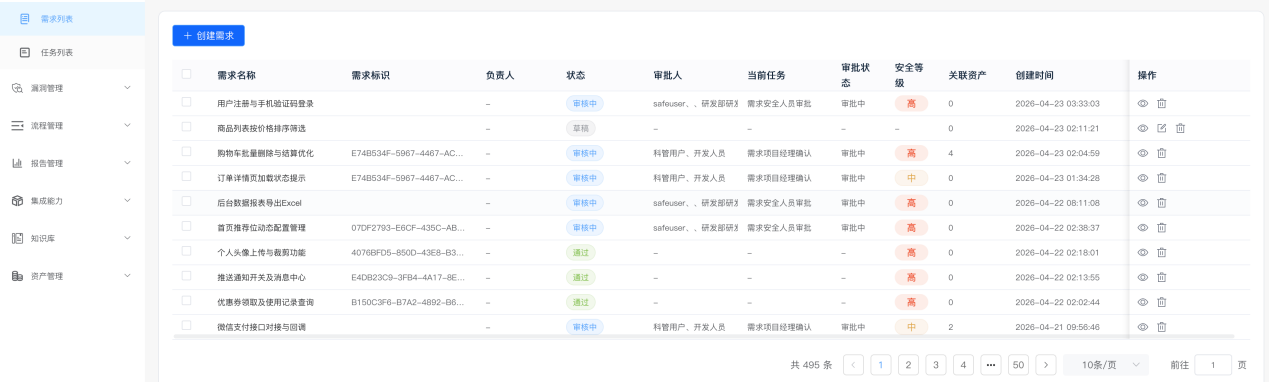Tick the select-all checkbox in table header
Viewport: 1269px width, 382px height.
click(x=186, y=74)
